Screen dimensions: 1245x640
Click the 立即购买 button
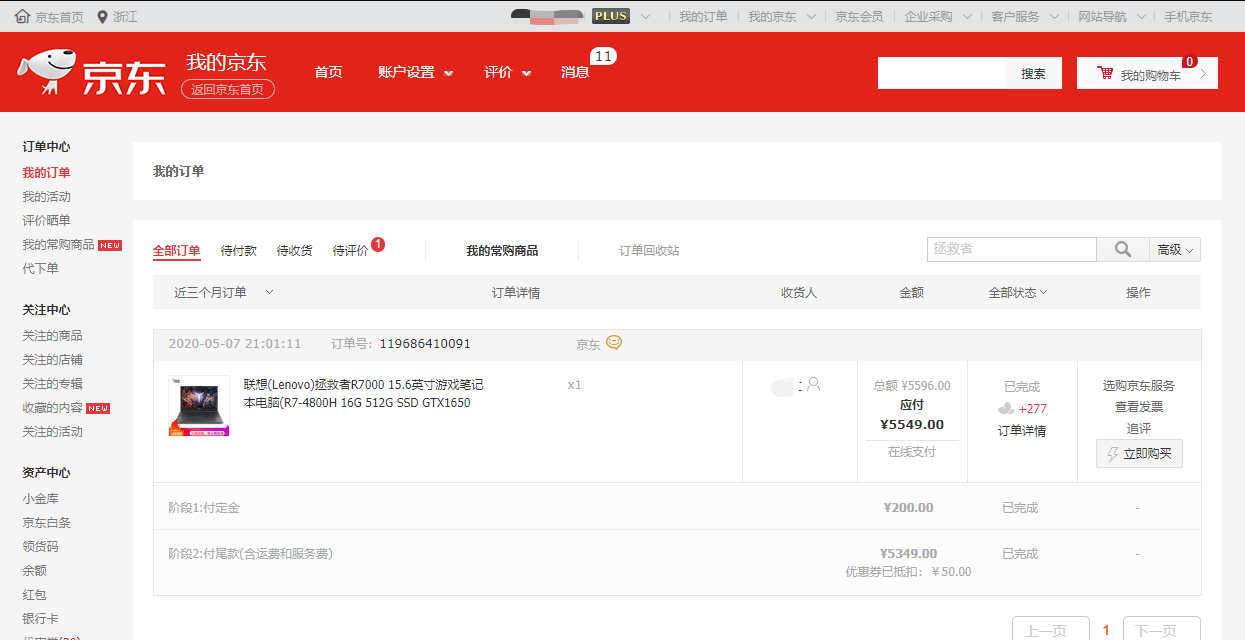click(1139, 454)
